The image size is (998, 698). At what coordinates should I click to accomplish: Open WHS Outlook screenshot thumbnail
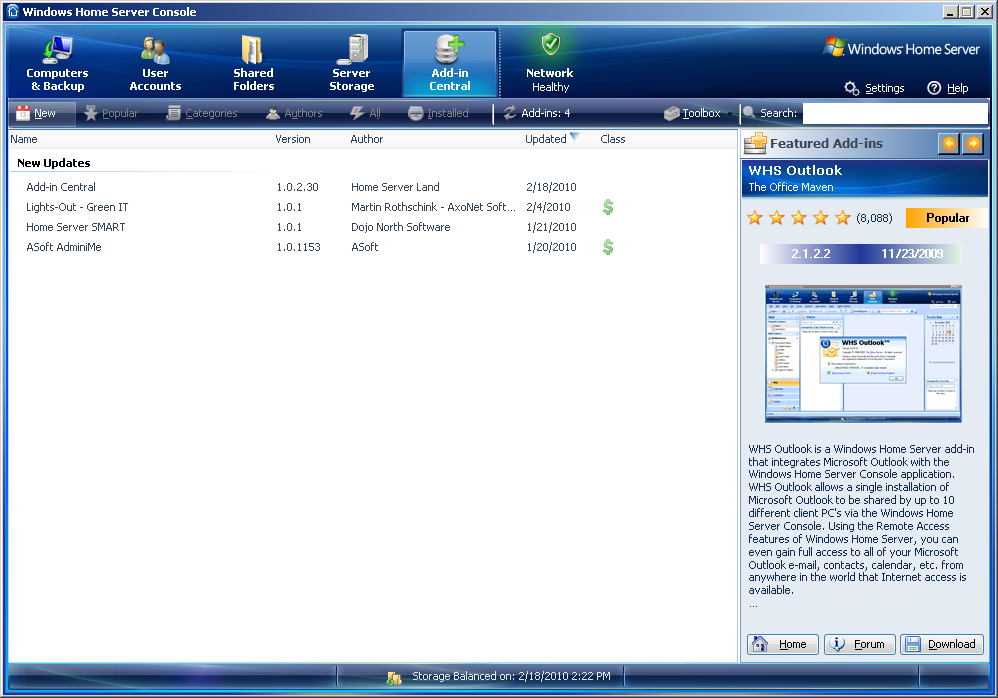[863, 354]
